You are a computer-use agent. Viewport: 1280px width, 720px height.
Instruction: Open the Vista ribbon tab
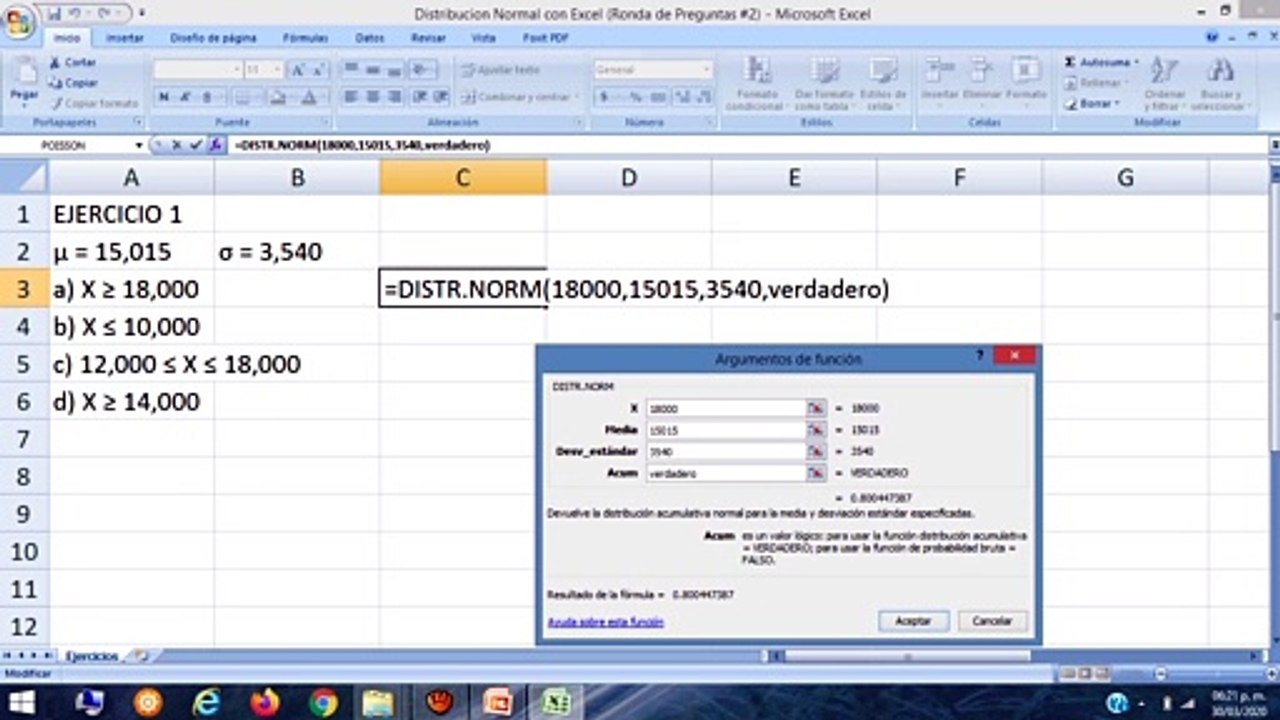(x=483, y=38)
